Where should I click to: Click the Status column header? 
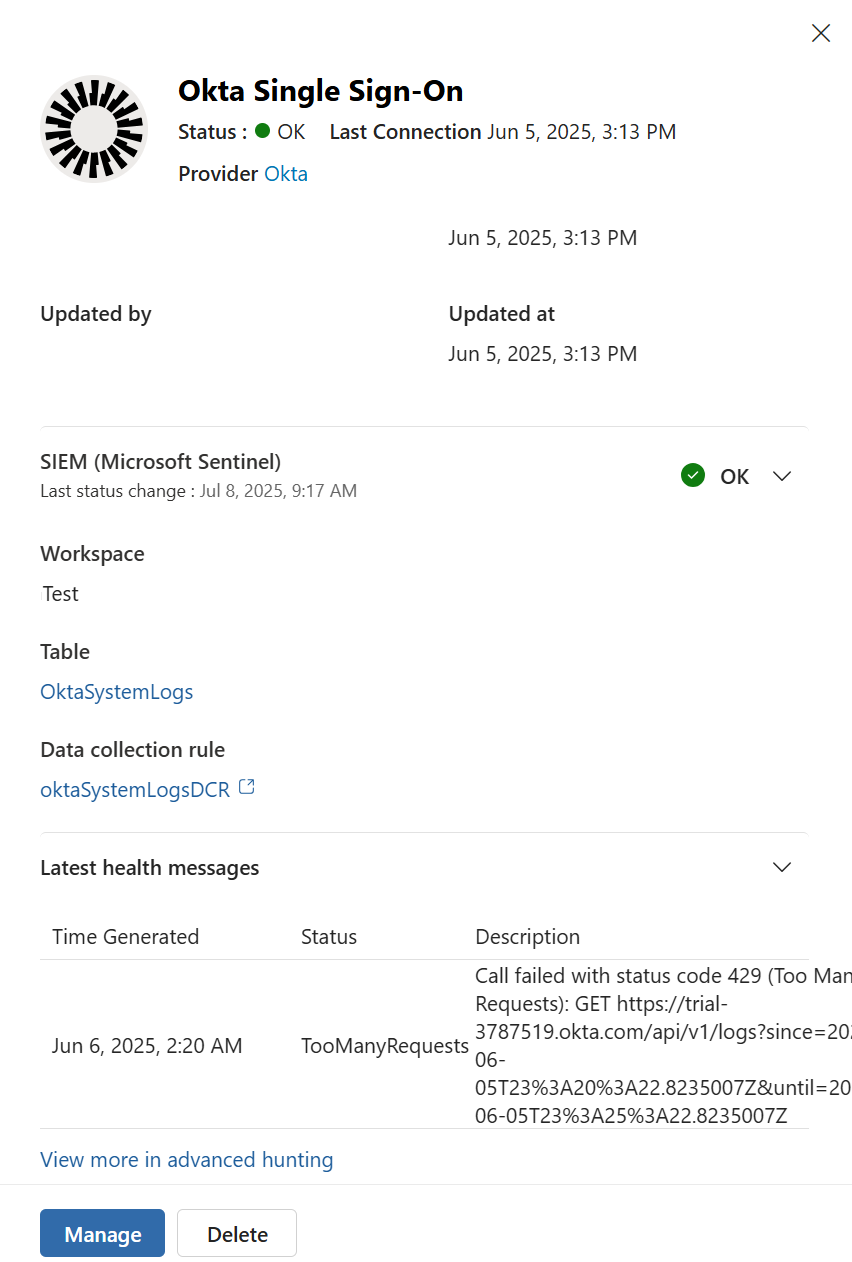point(329,937)
